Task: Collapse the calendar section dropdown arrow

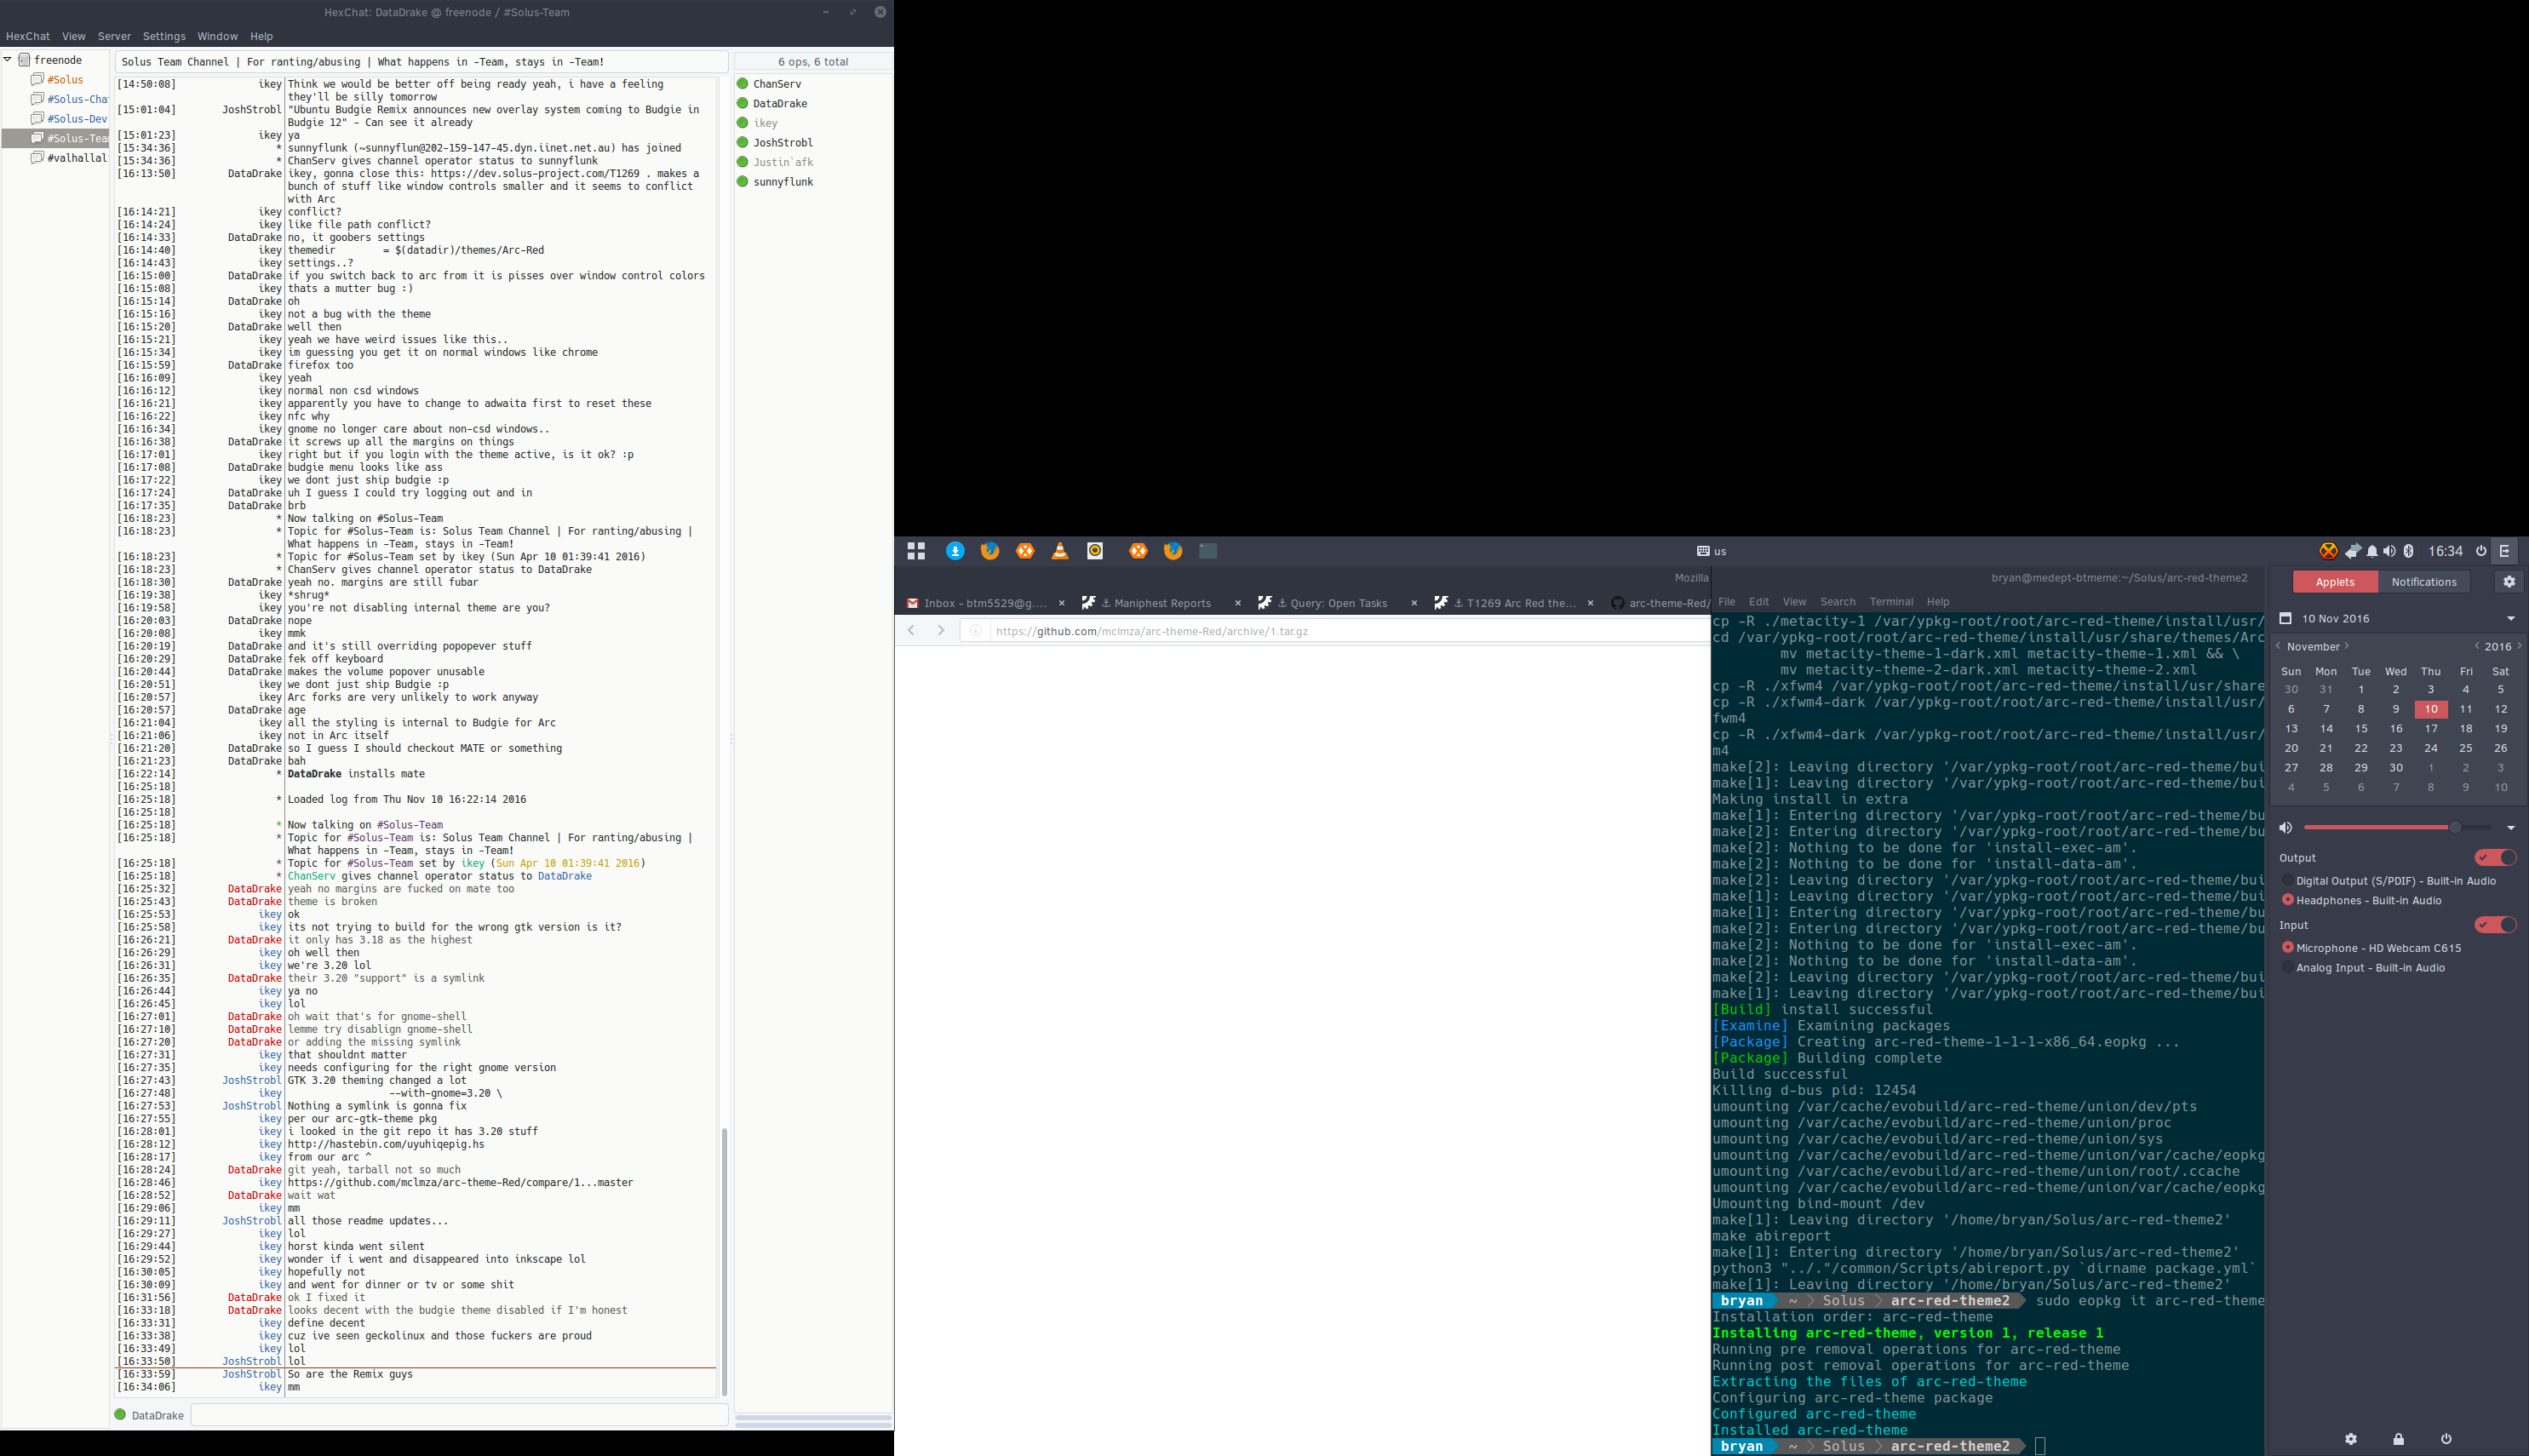Action: click(x=2510, y=618)
